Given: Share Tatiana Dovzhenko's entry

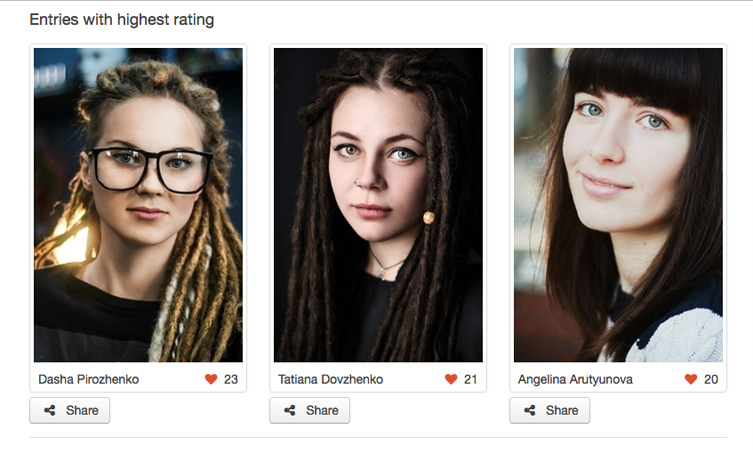Looking at the screenshot, I should (310, 410).
